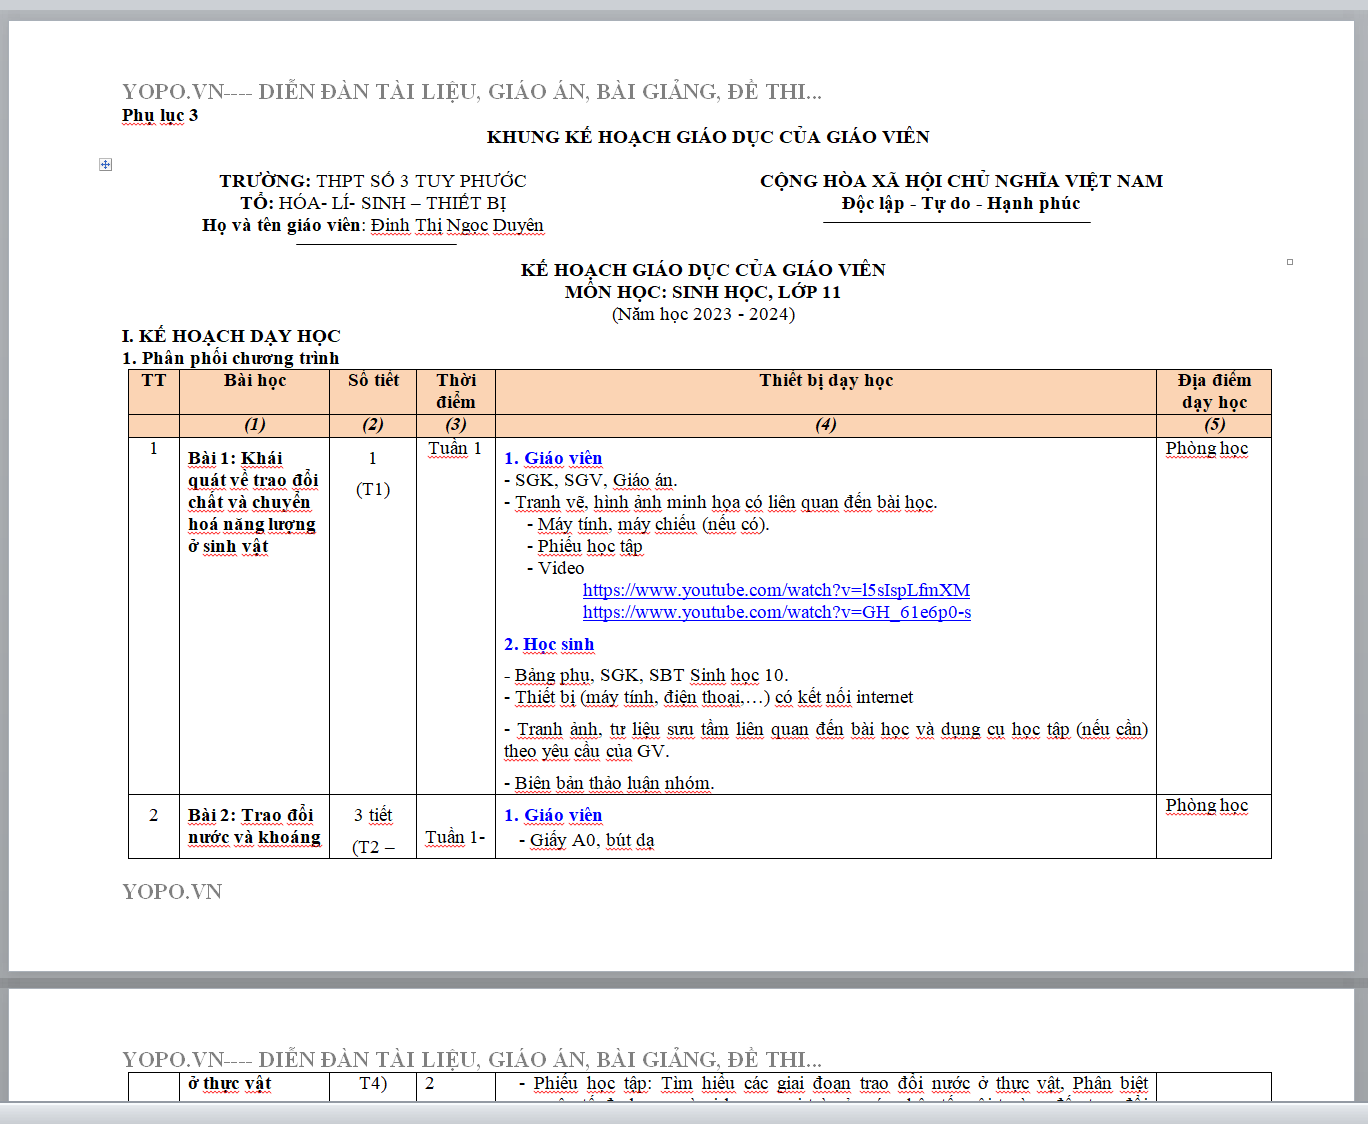Click the "Thời điểm" column header

(x=456, y=391)
